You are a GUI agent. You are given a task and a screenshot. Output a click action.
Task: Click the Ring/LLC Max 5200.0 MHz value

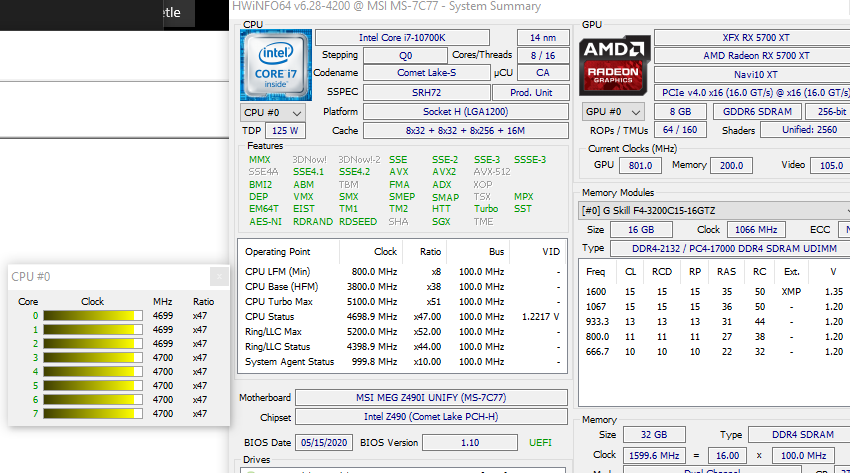[372, 332]
